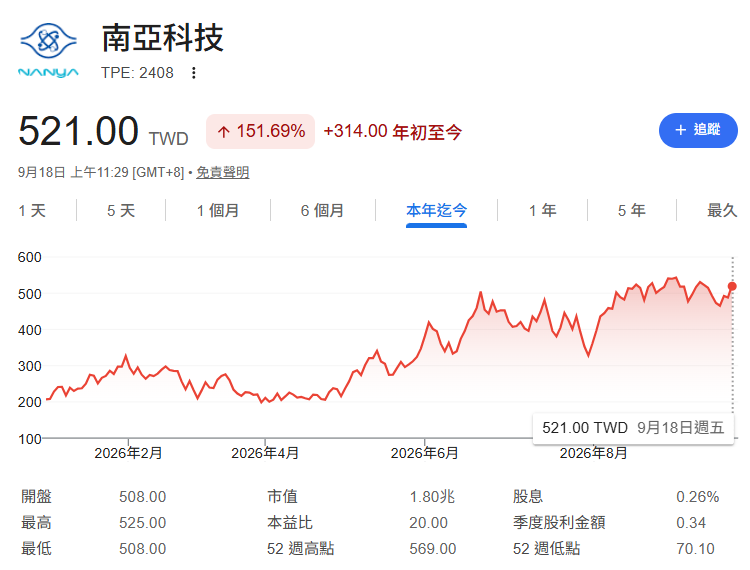This screenshot has height=570, width=750.
Task: Open the three-dot menu beside TPE: 2408
Action: (194, 73)
